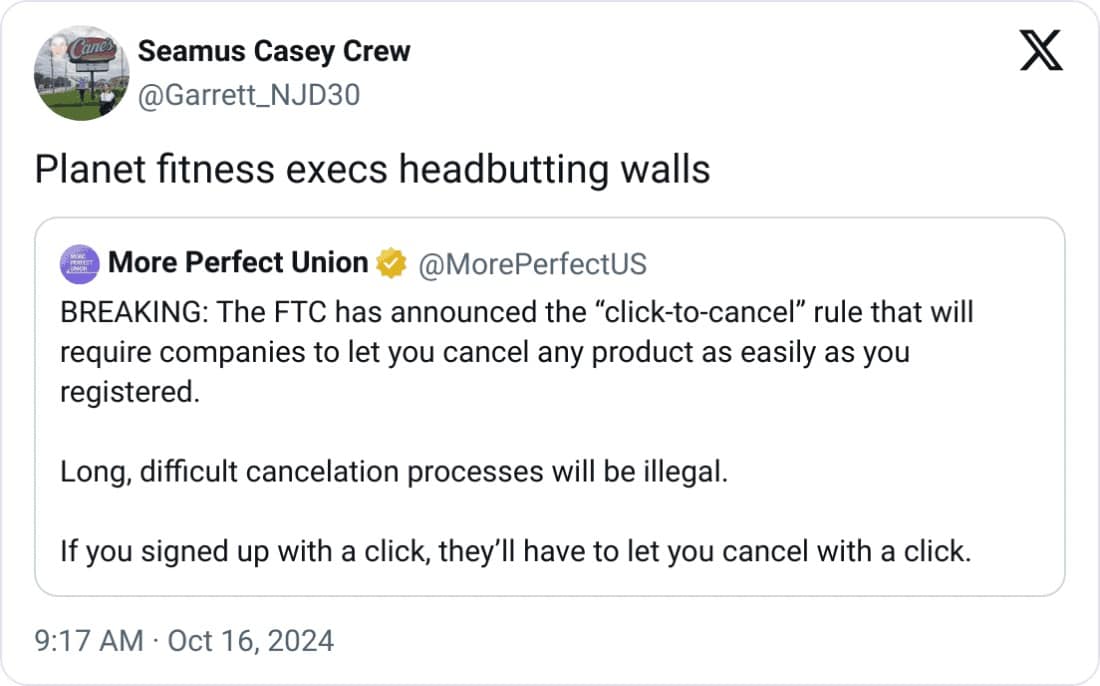Screen dimensions: 1100x686
Task: Open the Seamus Casey Crew display name
Action: [273, 52]
